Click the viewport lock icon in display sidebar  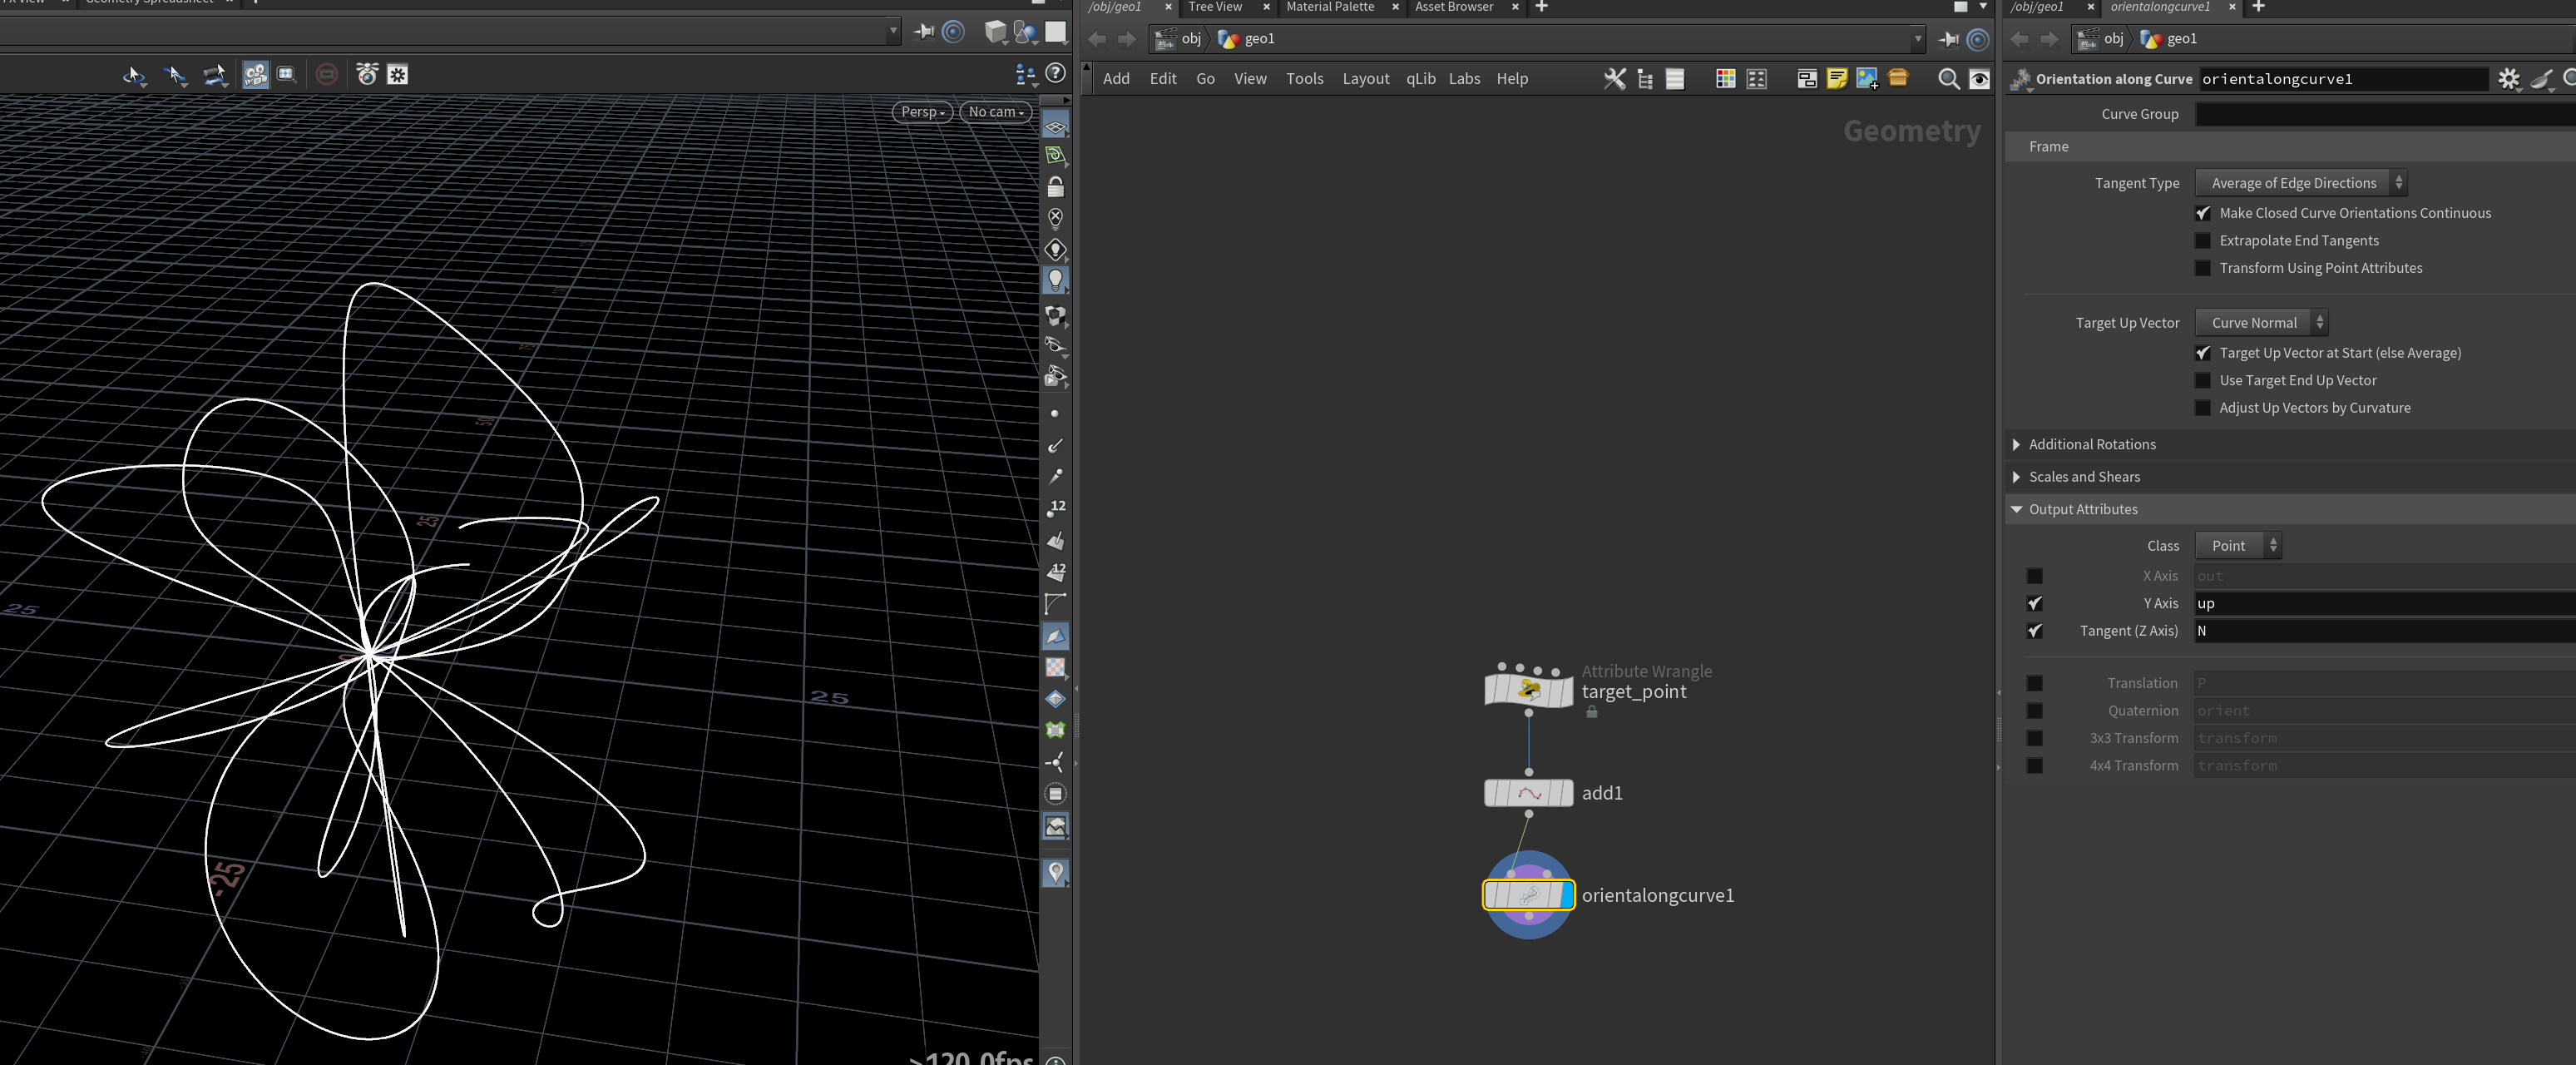point(1055,187)
